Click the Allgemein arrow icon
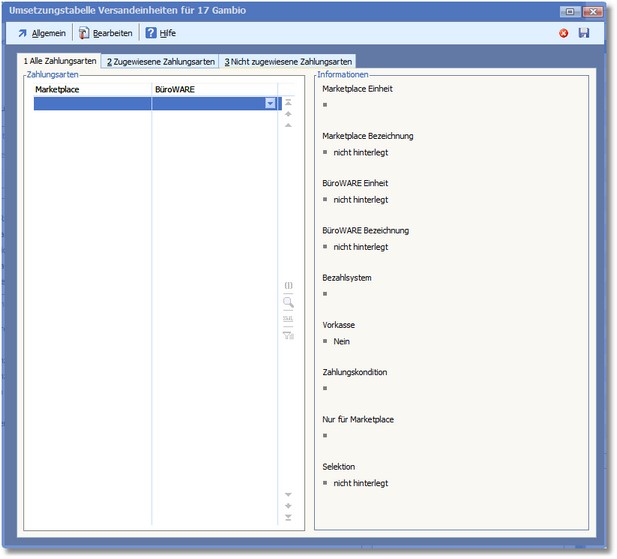The height and width of the screenshot is (559, 617). [22, 33]
